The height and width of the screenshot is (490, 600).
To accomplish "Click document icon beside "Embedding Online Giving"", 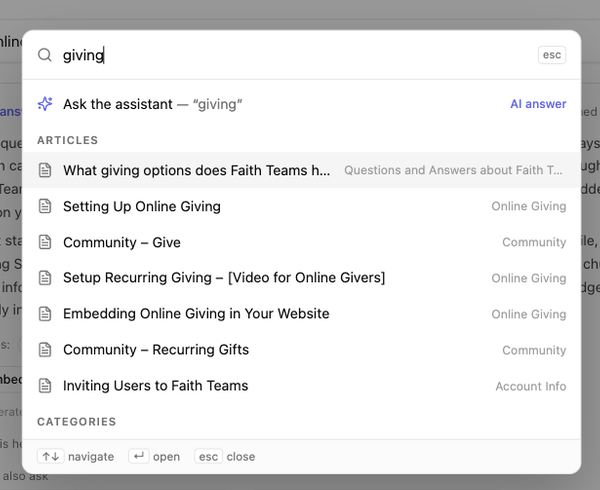I will (45, 314).
